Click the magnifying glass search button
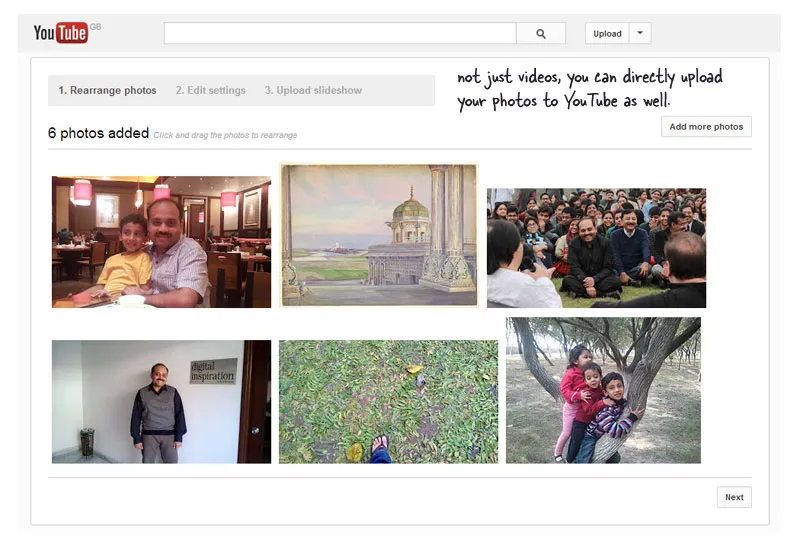The image size is (800, 549). pos(541,34)
